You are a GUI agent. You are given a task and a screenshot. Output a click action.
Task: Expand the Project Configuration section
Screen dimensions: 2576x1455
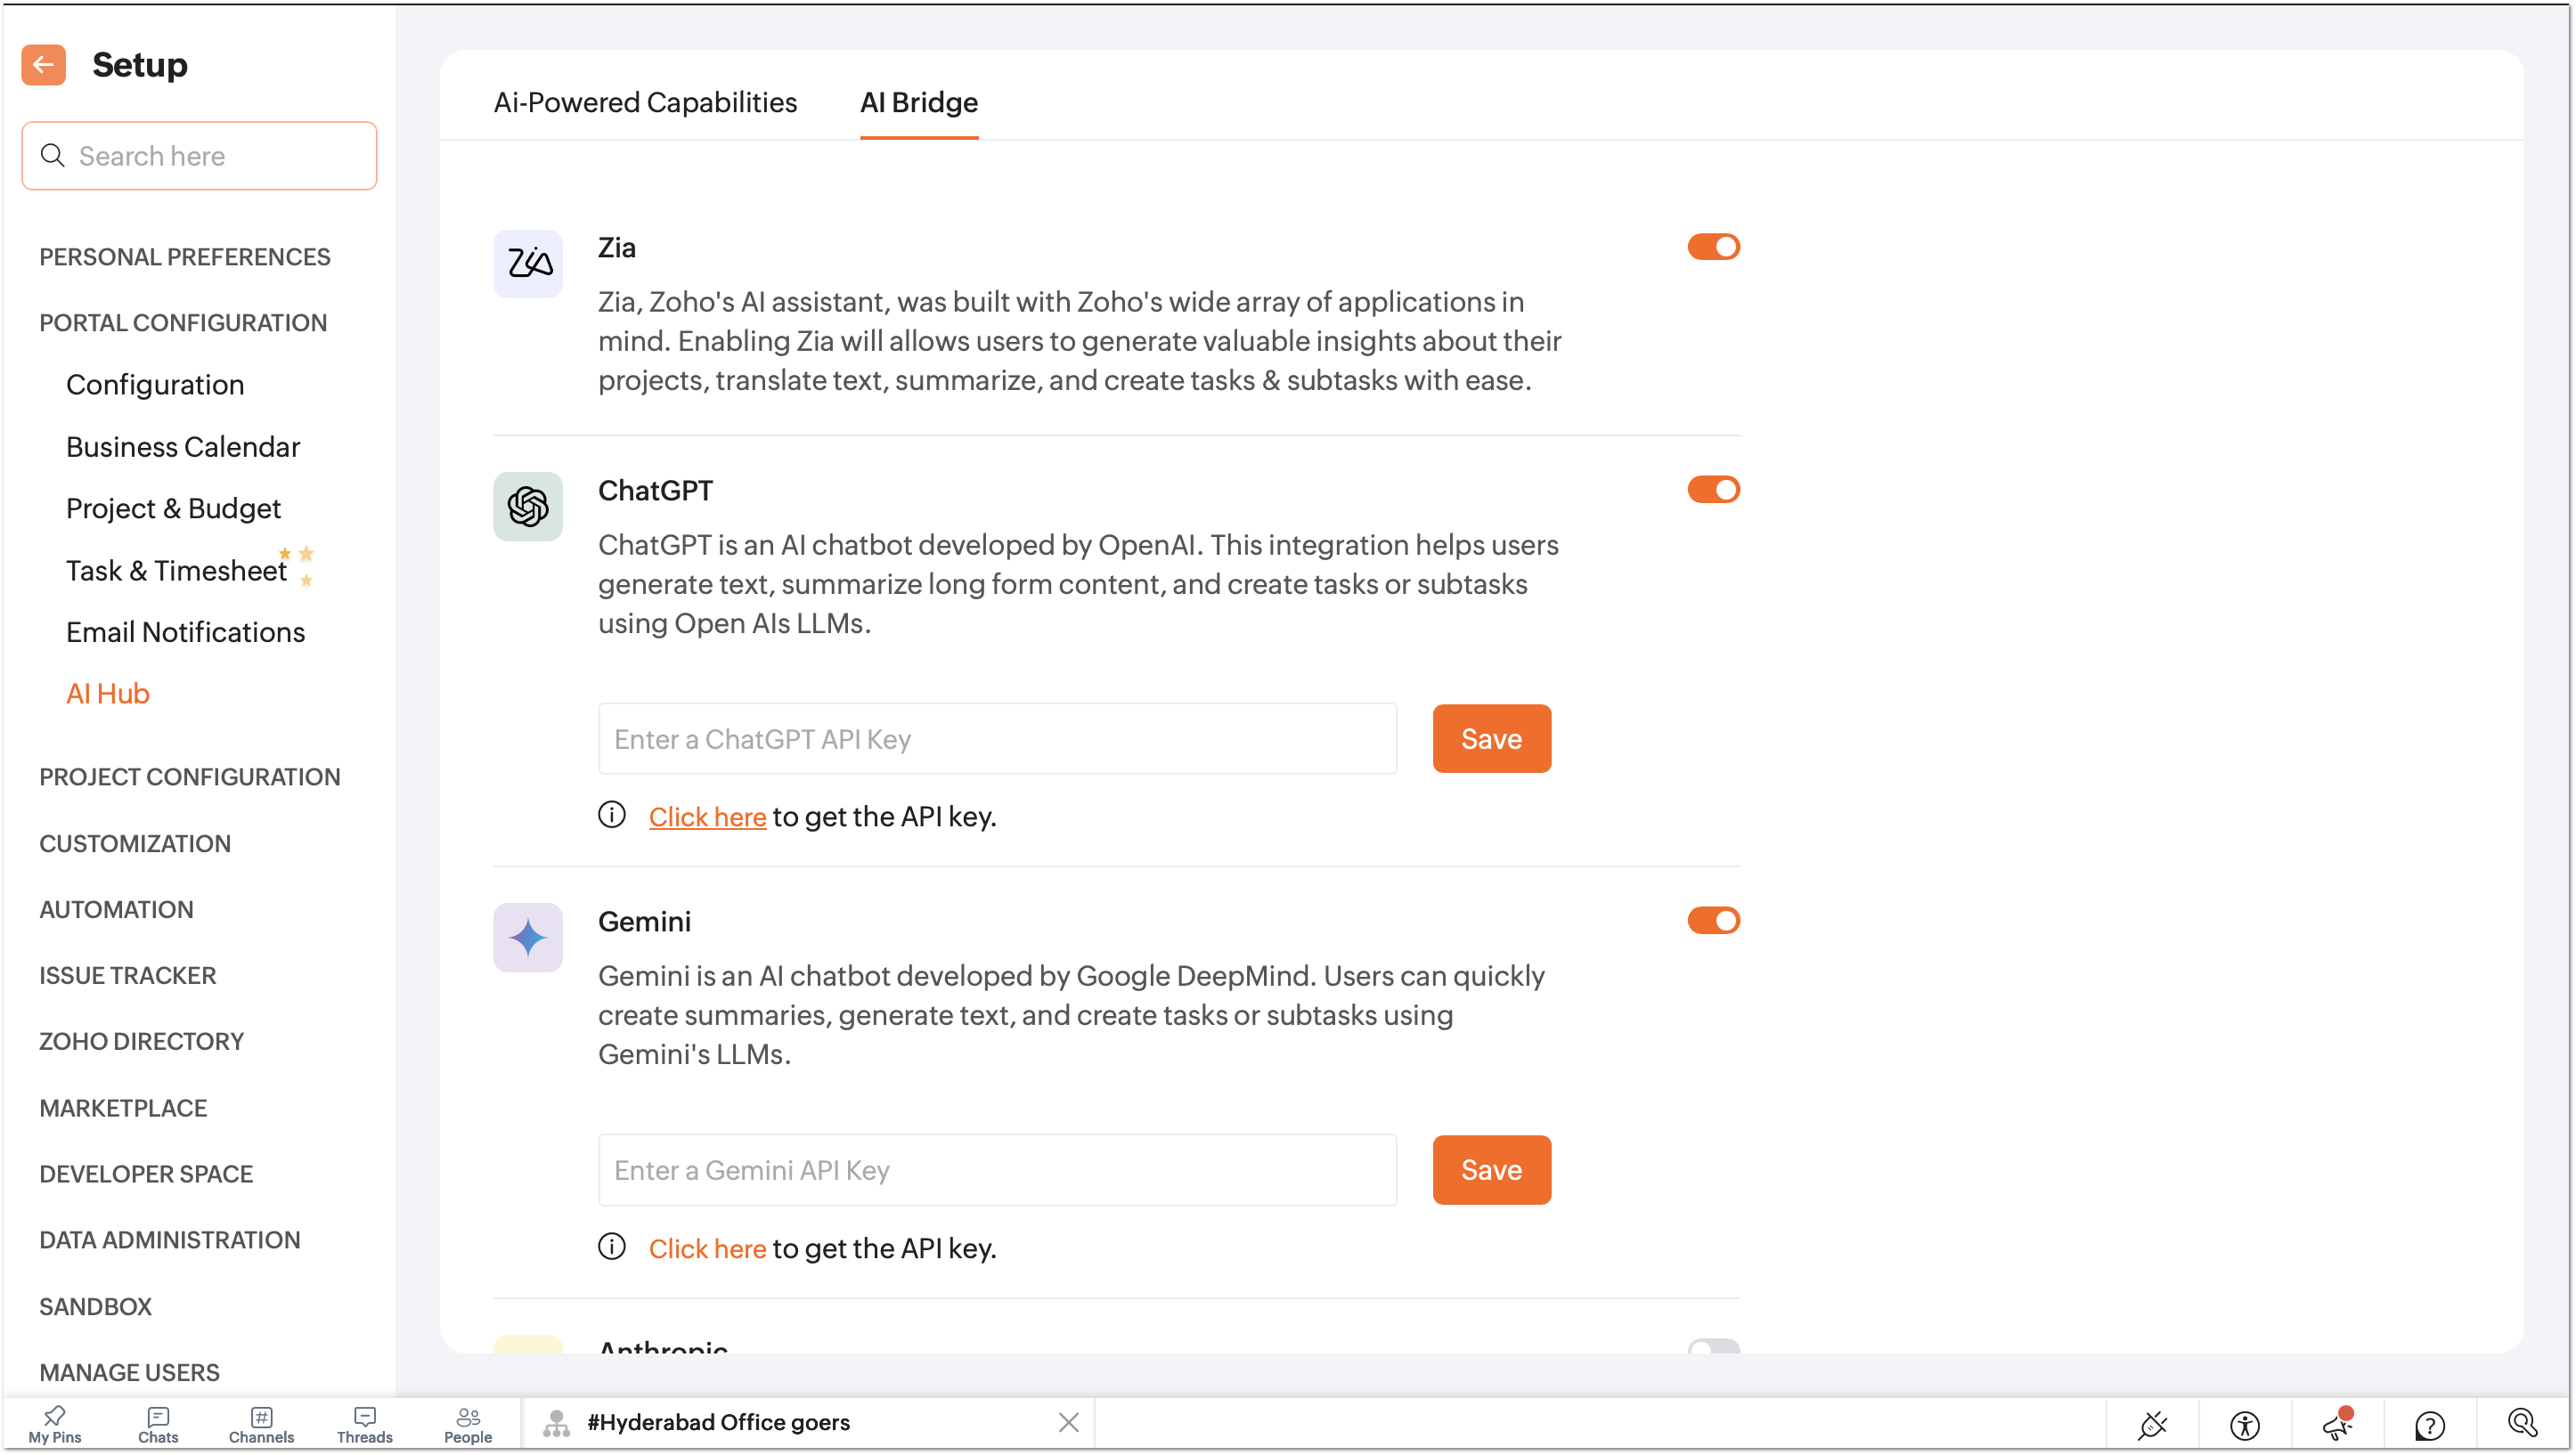(190, 777)
